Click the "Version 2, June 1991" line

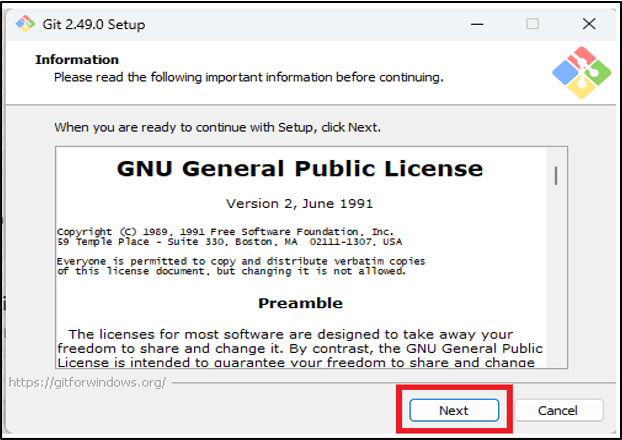pos(299,203)
